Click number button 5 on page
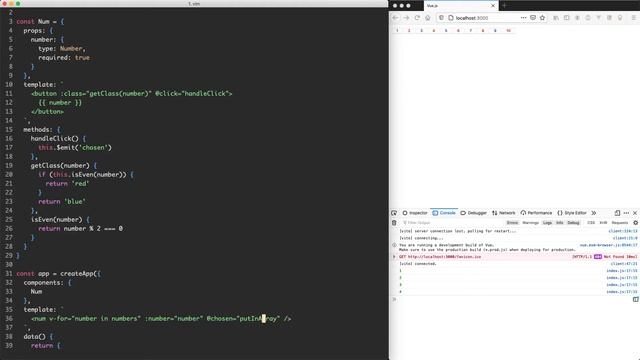The width and height of the screenshot is (640, 360). click(x=446, y=31)
